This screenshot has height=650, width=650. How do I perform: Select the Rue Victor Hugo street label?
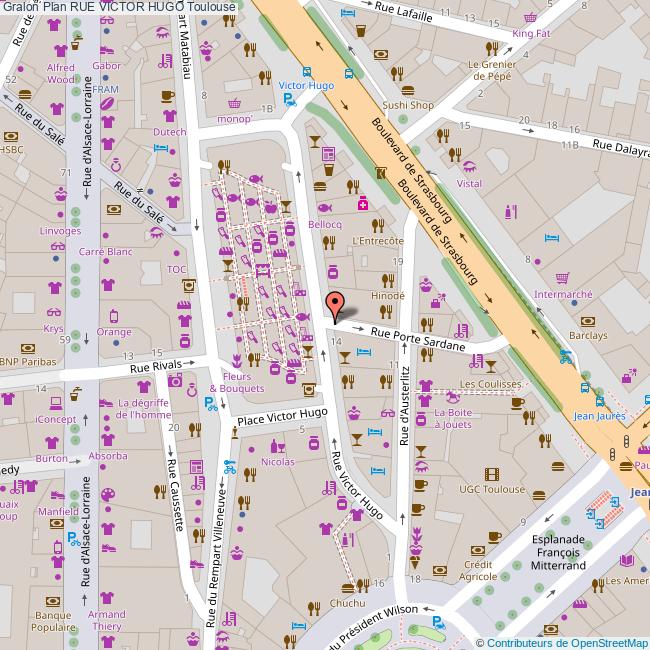[357, 486]
